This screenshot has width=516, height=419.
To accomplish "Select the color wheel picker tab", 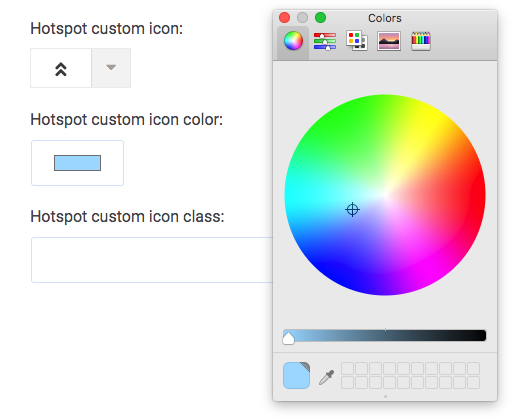I will pyautogui.click(x=293, y=41).
